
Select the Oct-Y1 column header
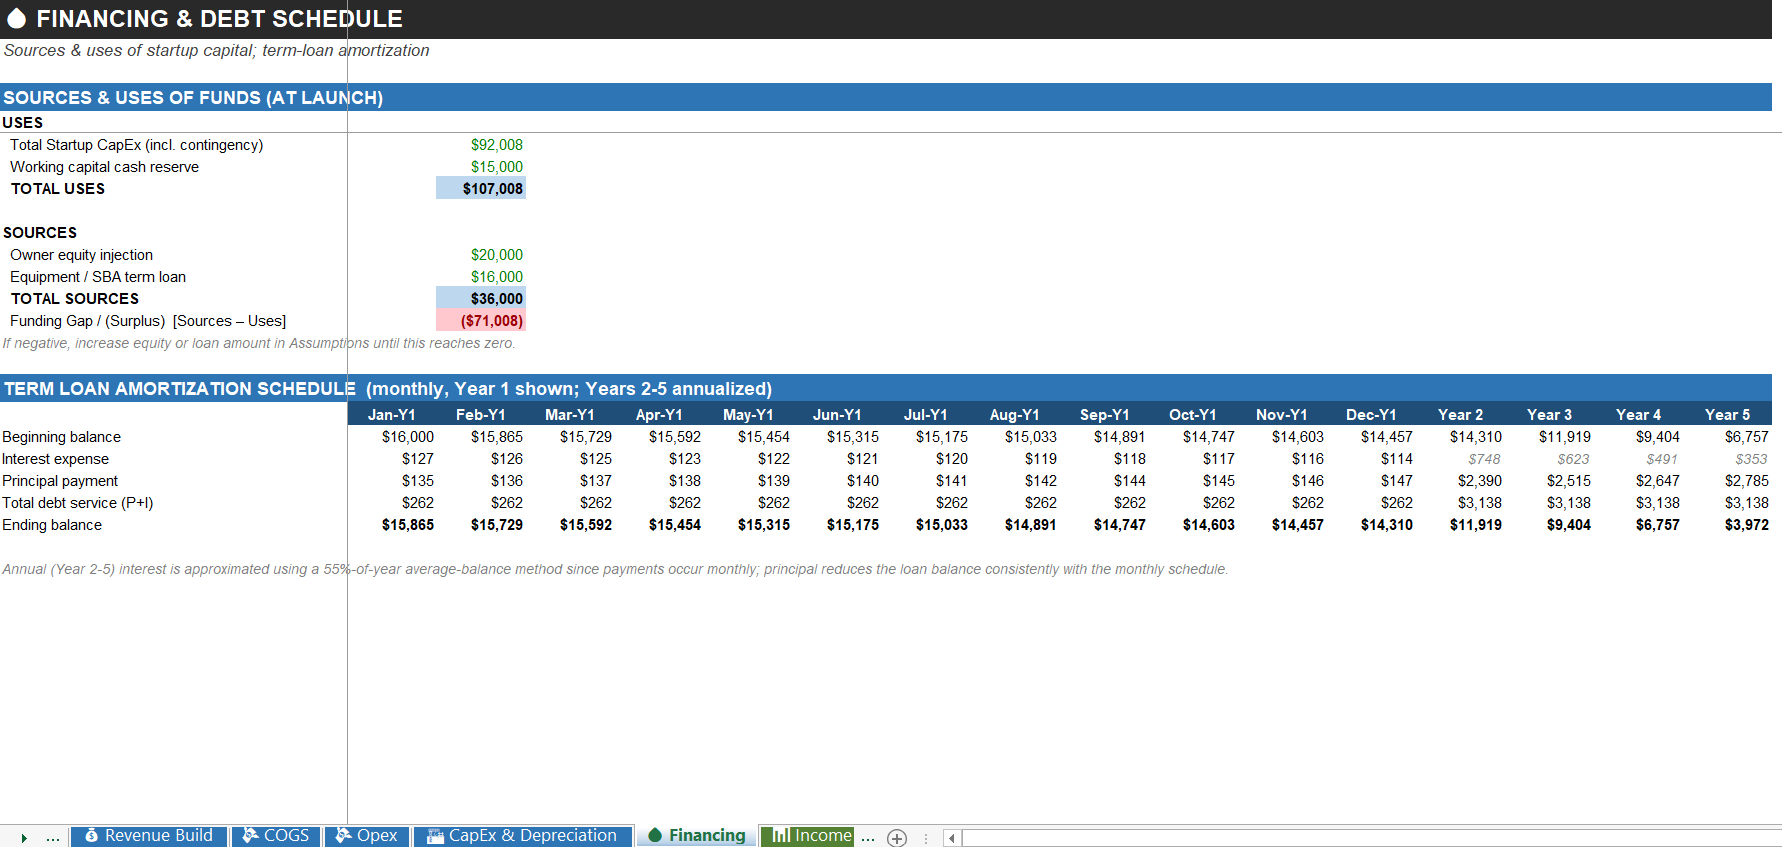[x=1193, y=415]
